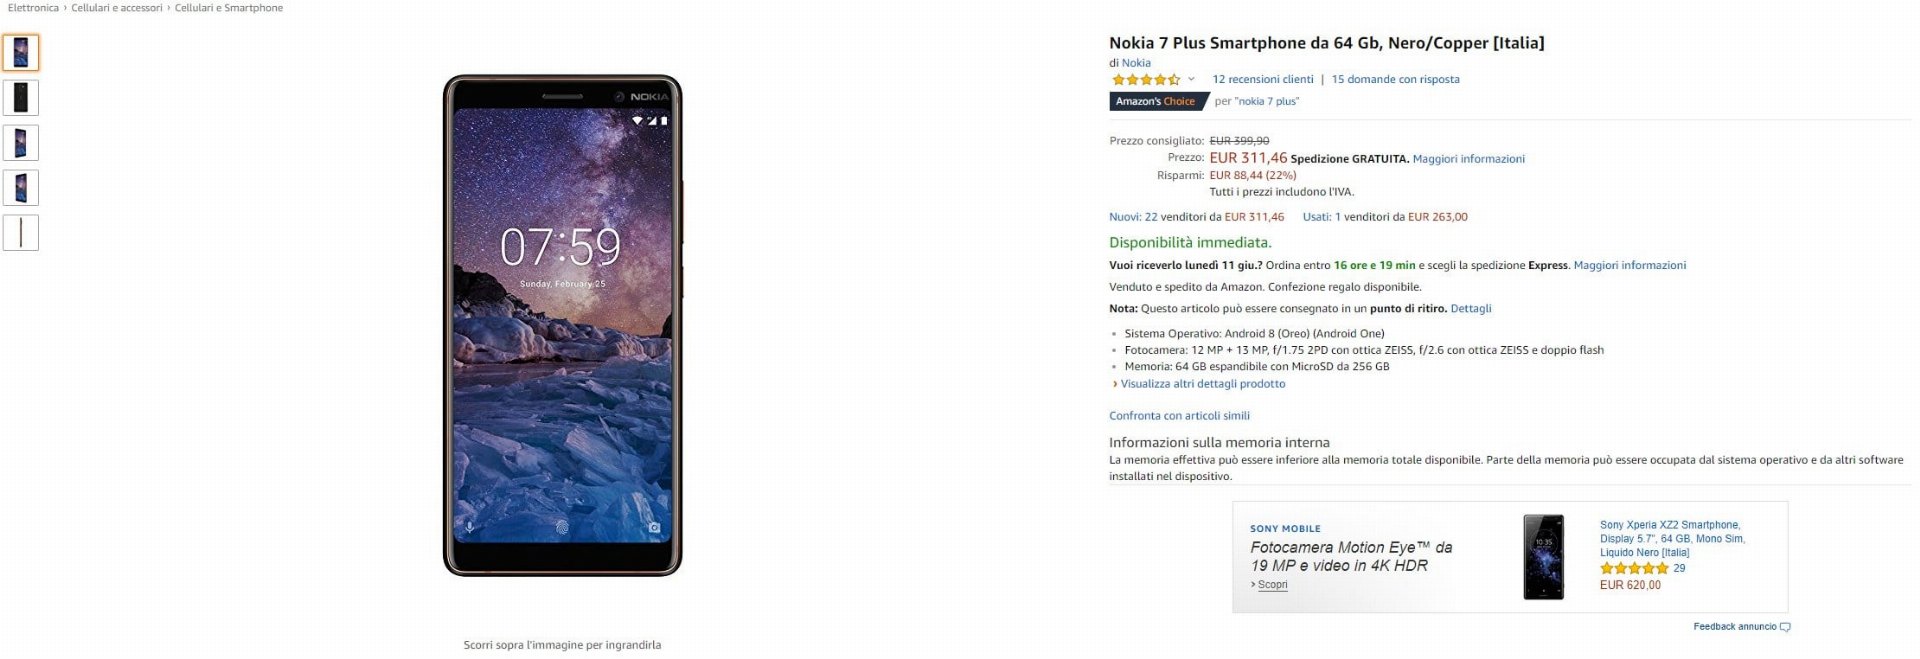Select the second black back-view thumbnail
The width and height of the screenshot is (1920, 659).
[x=21, y=98]
